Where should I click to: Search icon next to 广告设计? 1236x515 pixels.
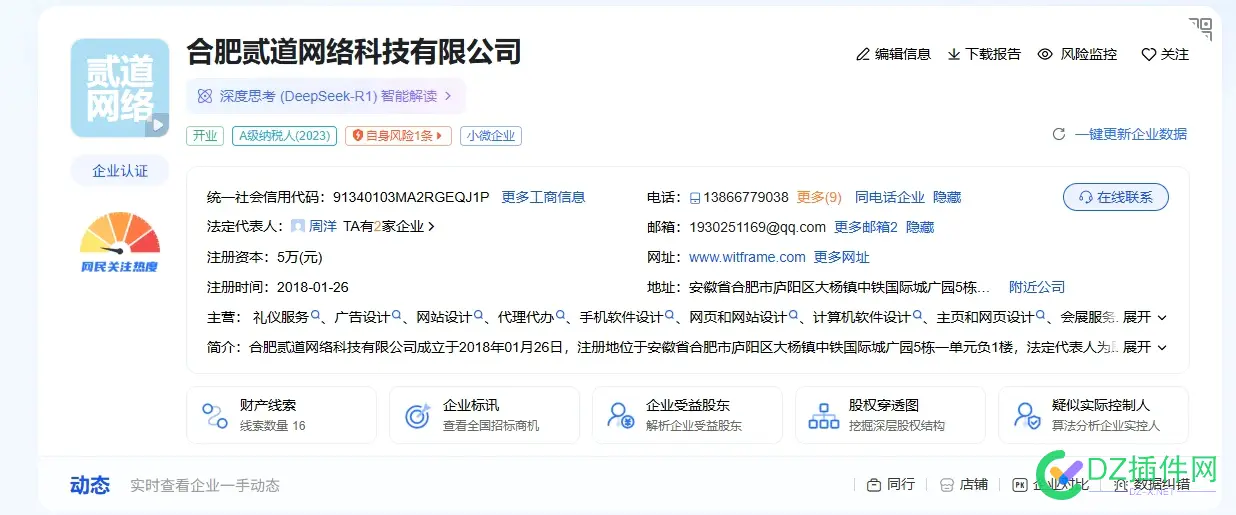(x=397, y=316)
